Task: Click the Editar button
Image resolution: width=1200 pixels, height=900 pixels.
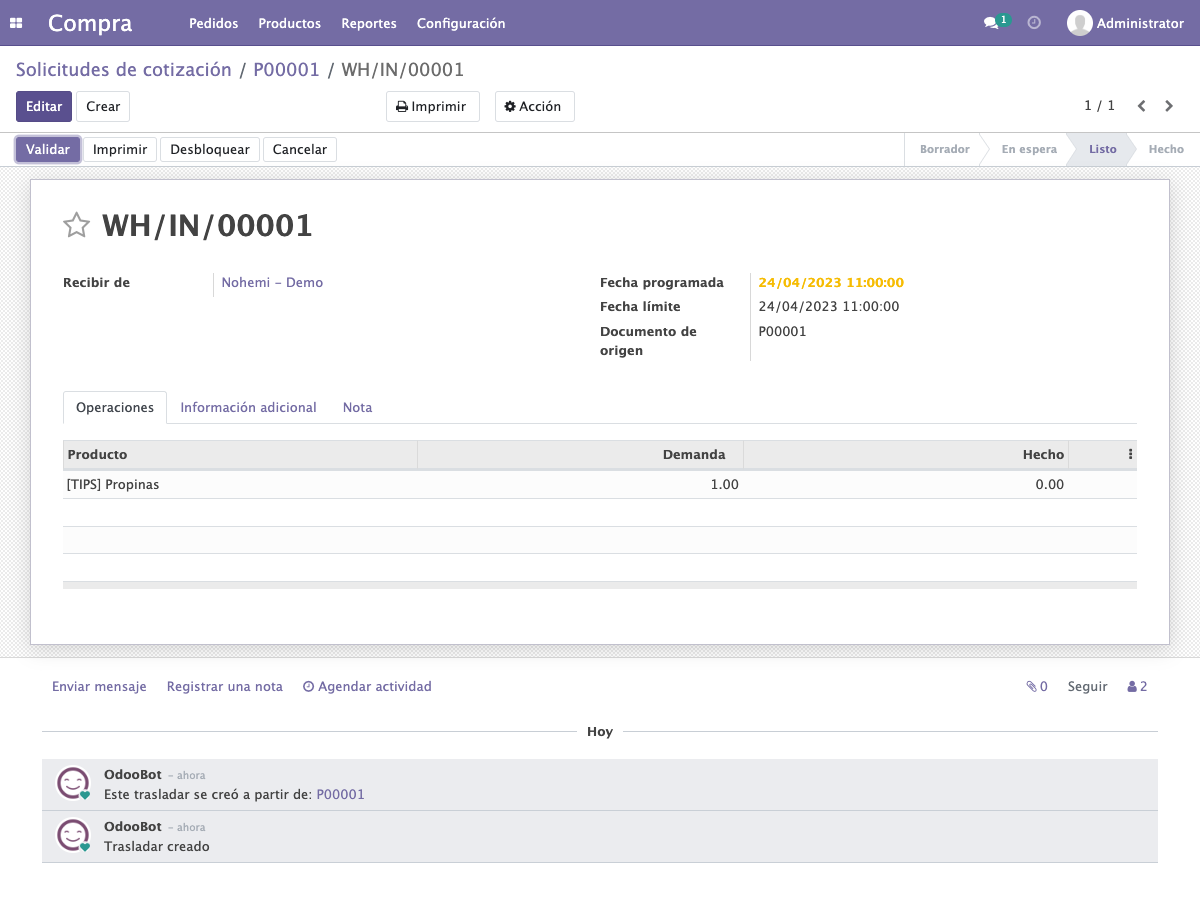Action: [44, 107]
